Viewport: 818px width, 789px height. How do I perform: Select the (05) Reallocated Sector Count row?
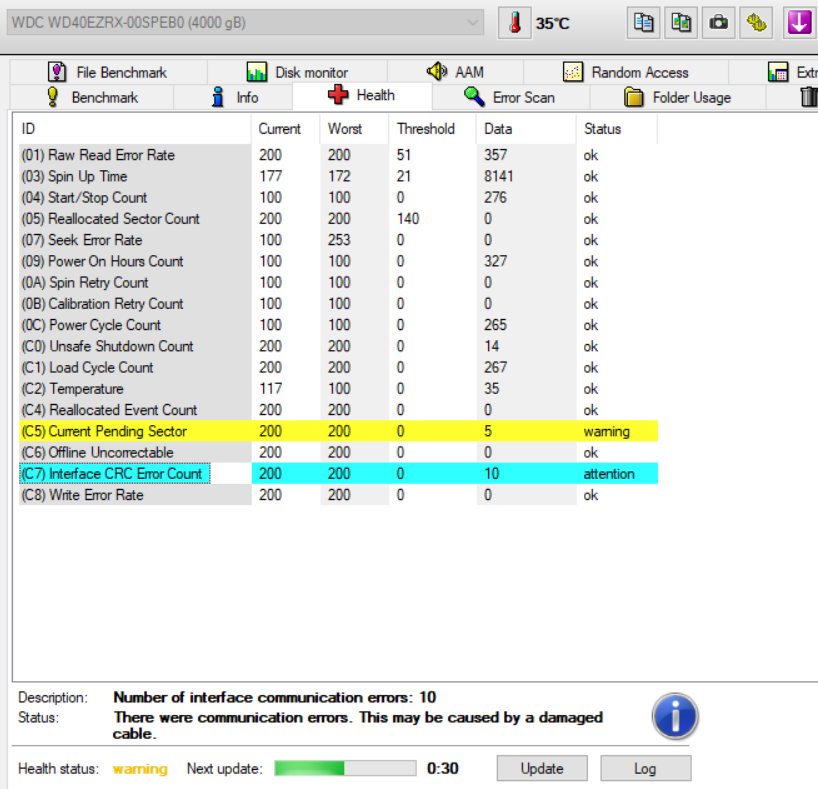tap(338, 219)
